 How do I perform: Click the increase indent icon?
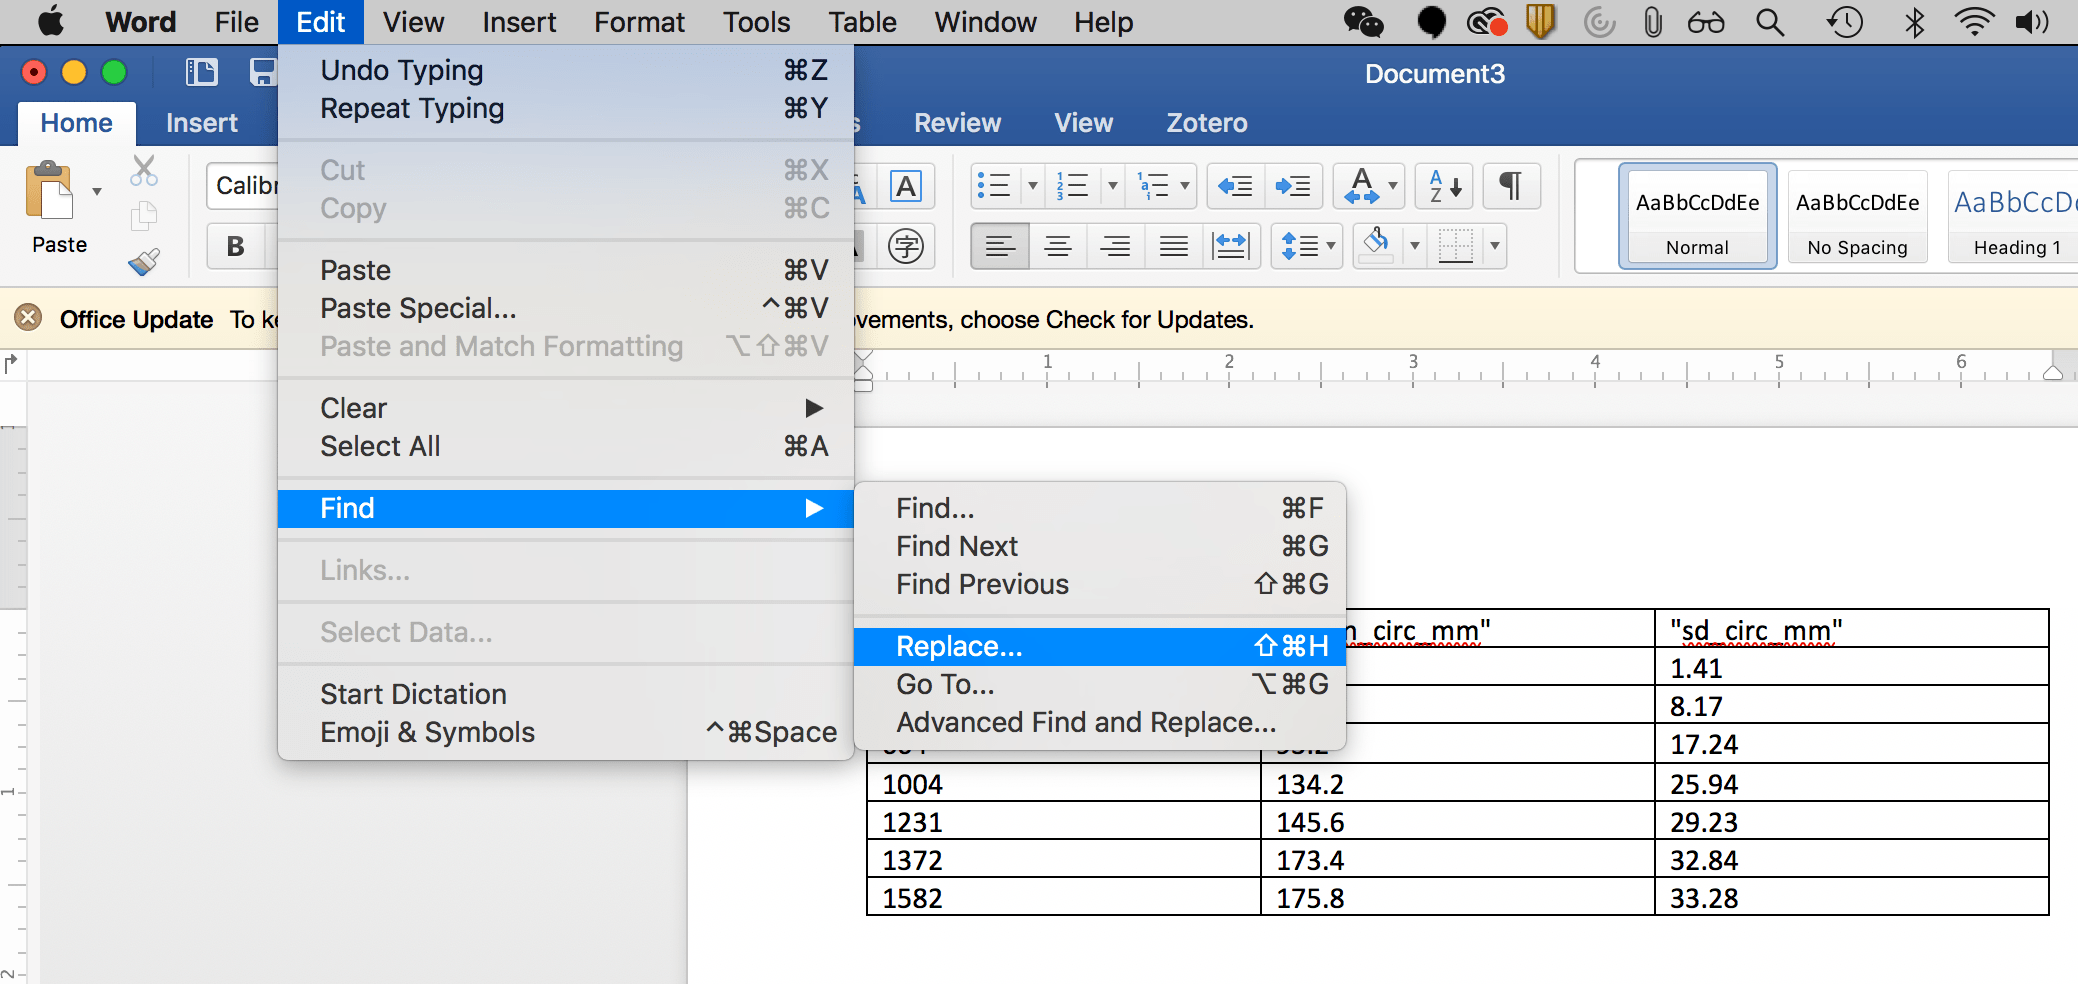pos(1293,186)
